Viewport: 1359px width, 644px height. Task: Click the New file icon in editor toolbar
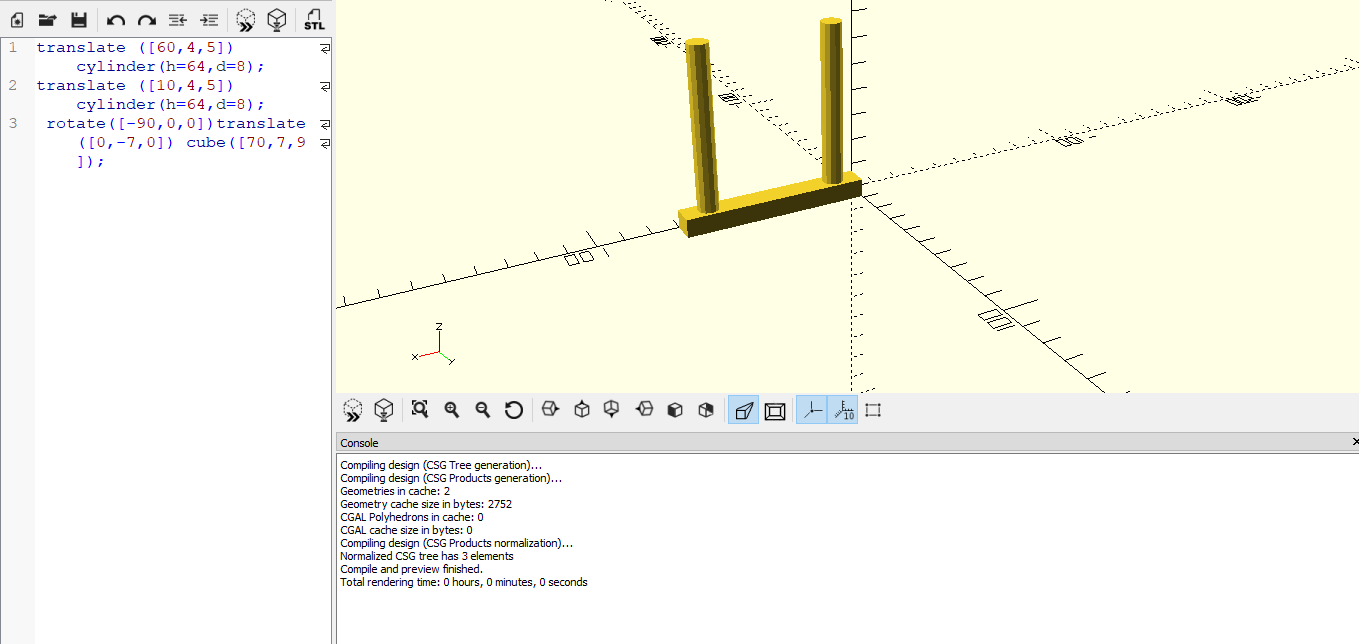click(x=16, y=20)
